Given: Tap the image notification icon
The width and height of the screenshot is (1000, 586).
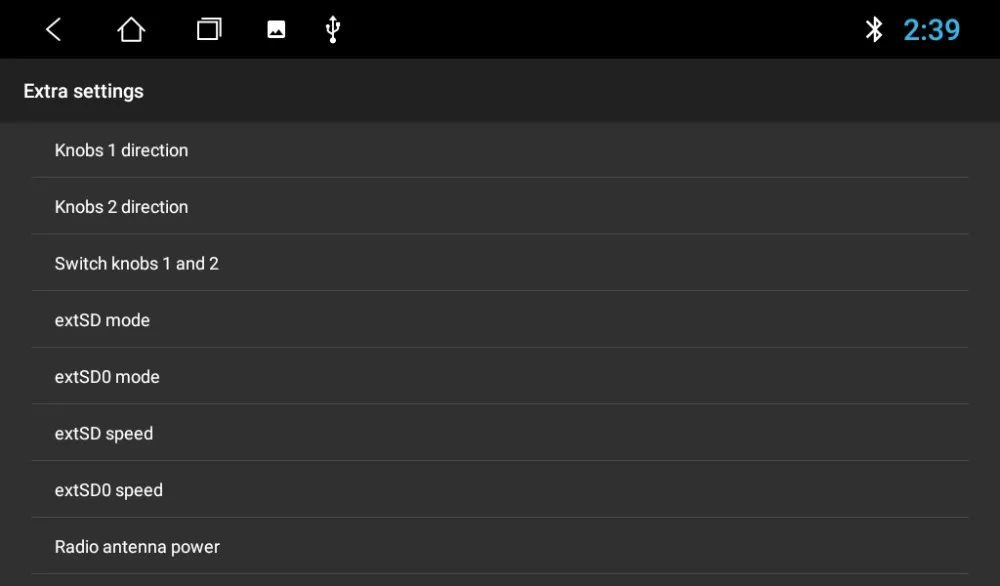Looking at the screenshot, I should coord(276,29).
